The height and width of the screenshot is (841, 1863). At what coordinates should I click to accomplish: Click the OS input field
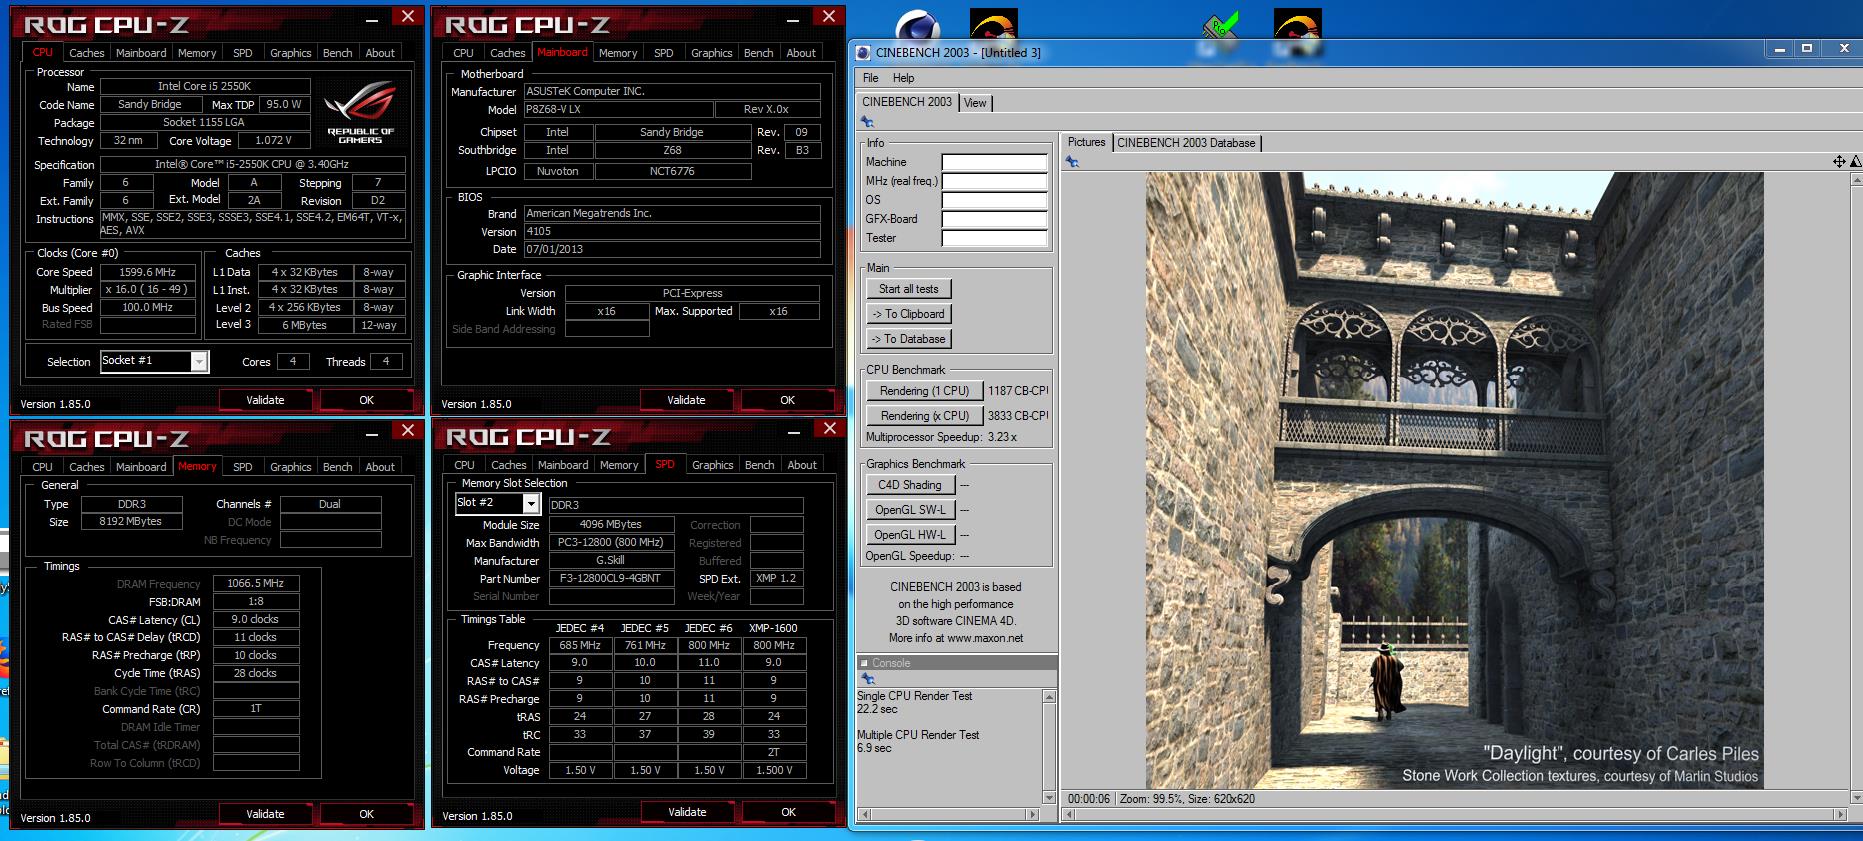pyautogui.click(x=995, y=200)
